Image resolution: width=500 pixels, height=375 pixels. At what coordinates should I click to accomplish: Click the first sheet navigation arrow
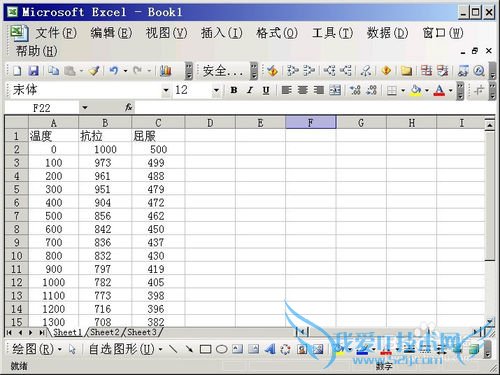click(9, 332)
